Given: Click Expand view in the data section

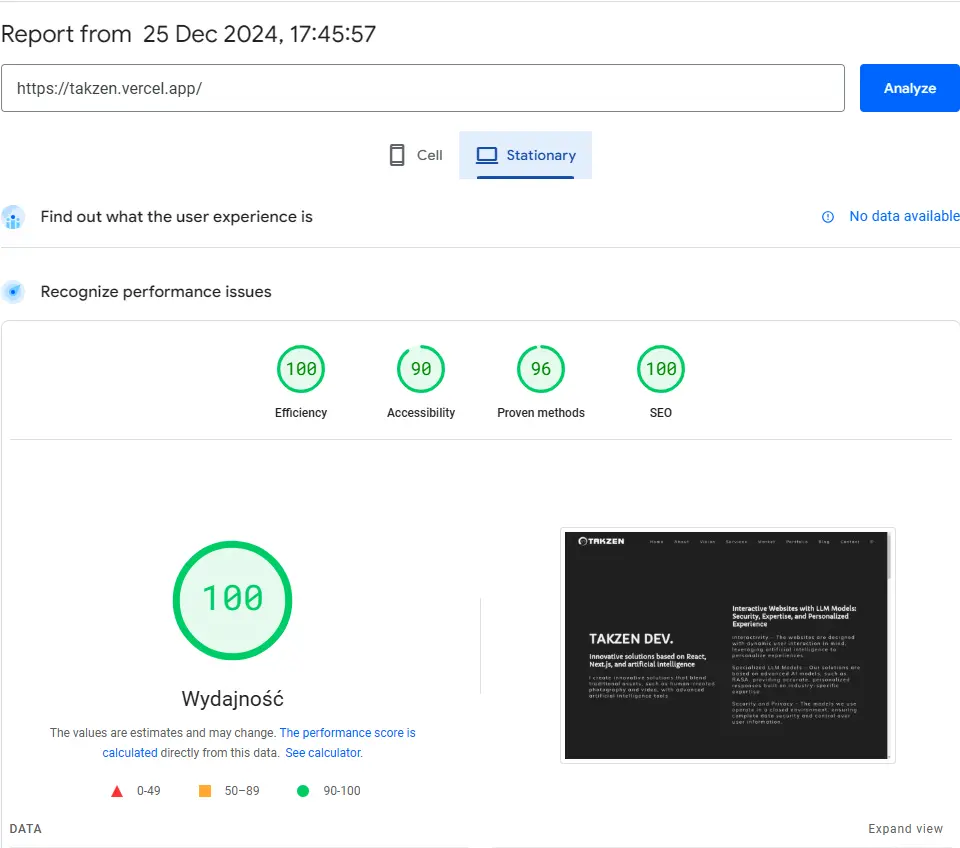Looking at the screenshot, I should [905, 829].
